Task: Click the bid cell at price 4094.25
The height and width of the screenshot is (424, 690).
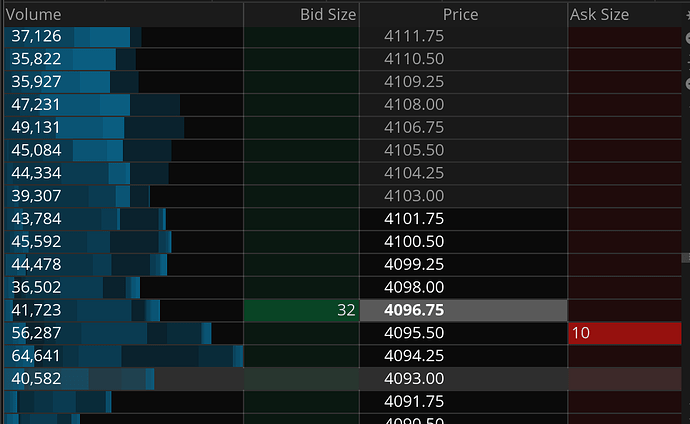Action: 301,356
